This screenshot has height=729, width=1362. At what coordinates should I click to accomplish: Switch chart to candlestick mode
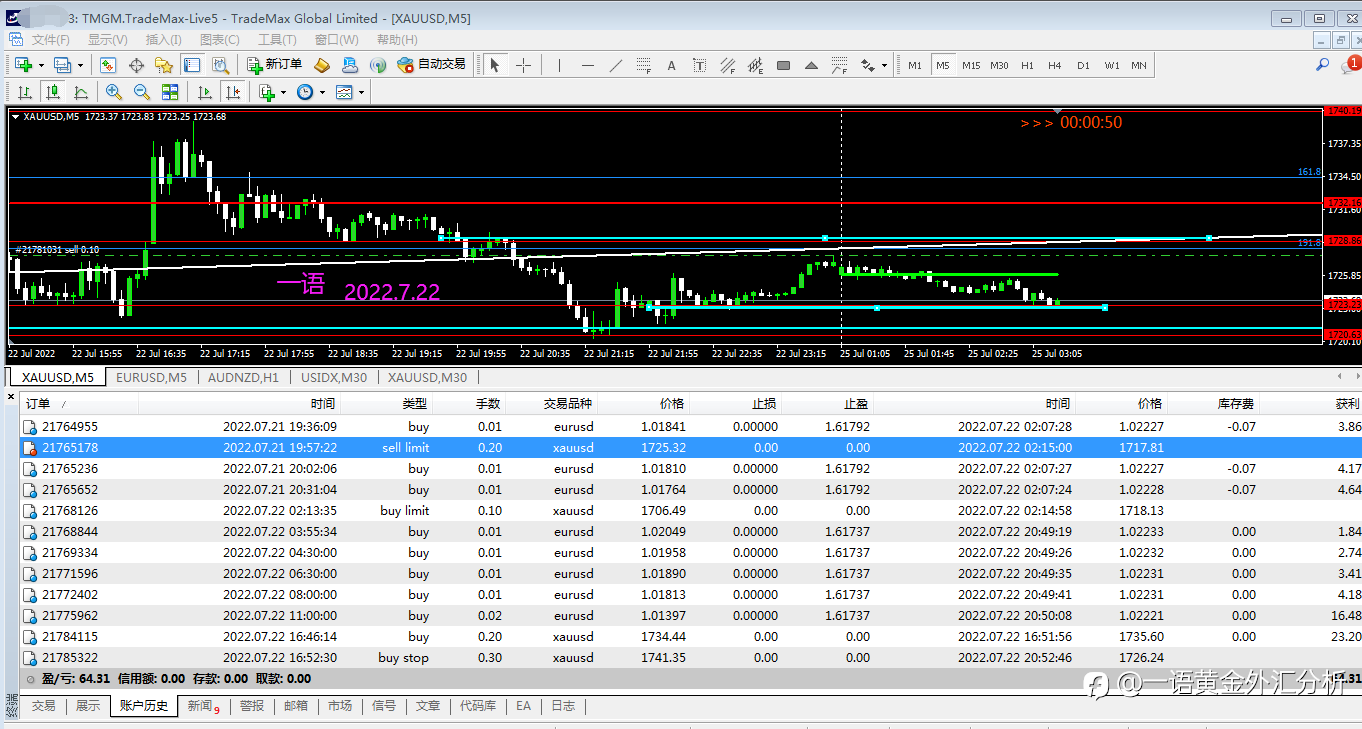(x=53, y=92)
